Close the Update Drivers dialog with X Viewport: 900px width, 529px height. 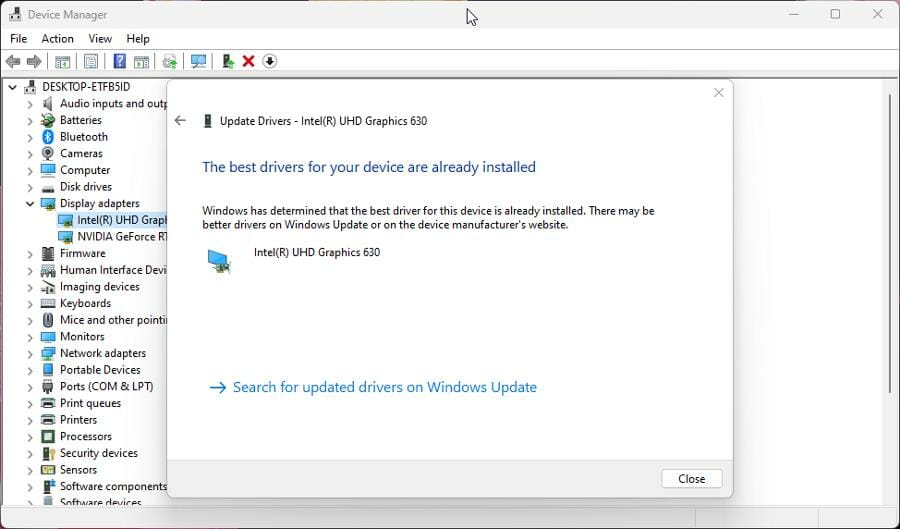coord(719,92)
